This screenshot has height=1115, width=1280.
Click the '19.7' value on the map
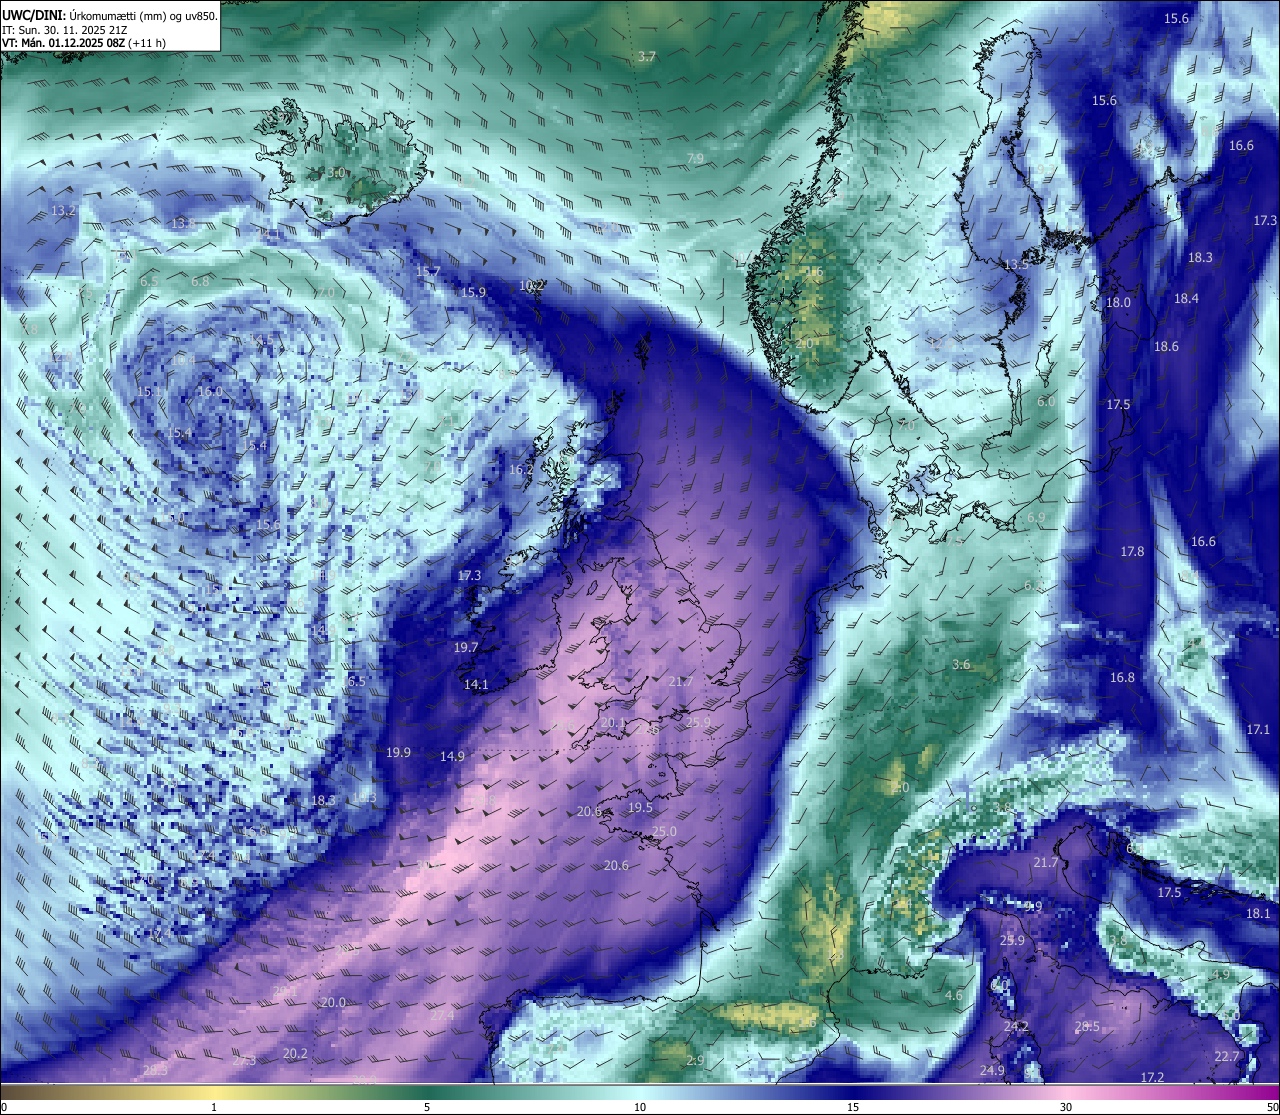(466, 648)
